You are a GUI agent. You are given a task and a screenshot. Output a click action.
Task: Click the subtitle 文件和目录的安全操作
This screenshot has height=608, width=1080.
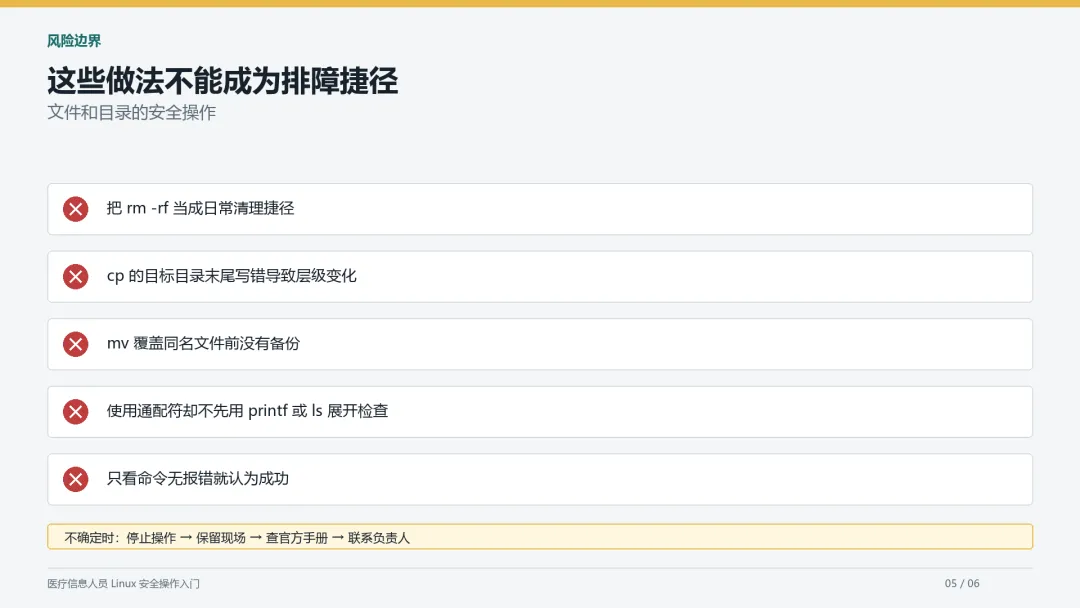(x=132, y=112)
